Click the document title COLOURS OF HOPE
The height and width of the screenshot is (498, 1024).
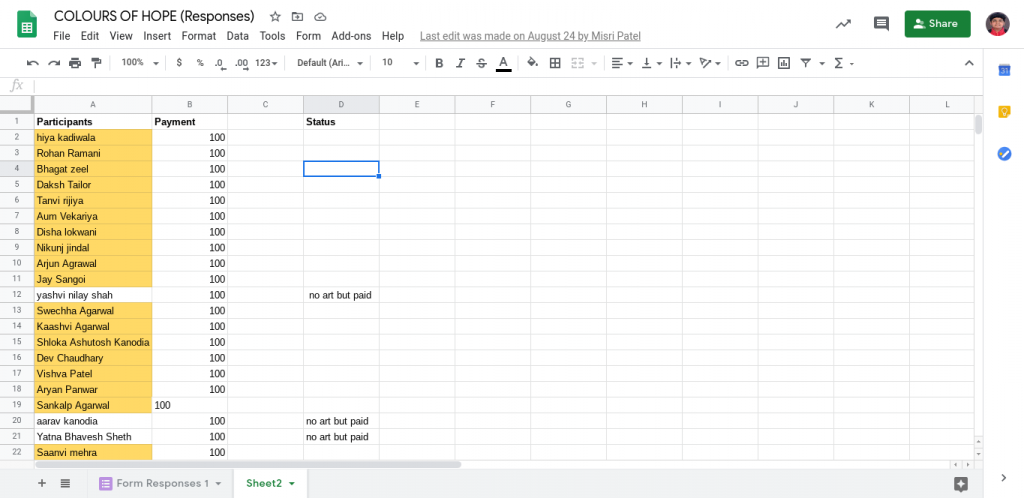[154, 16]
